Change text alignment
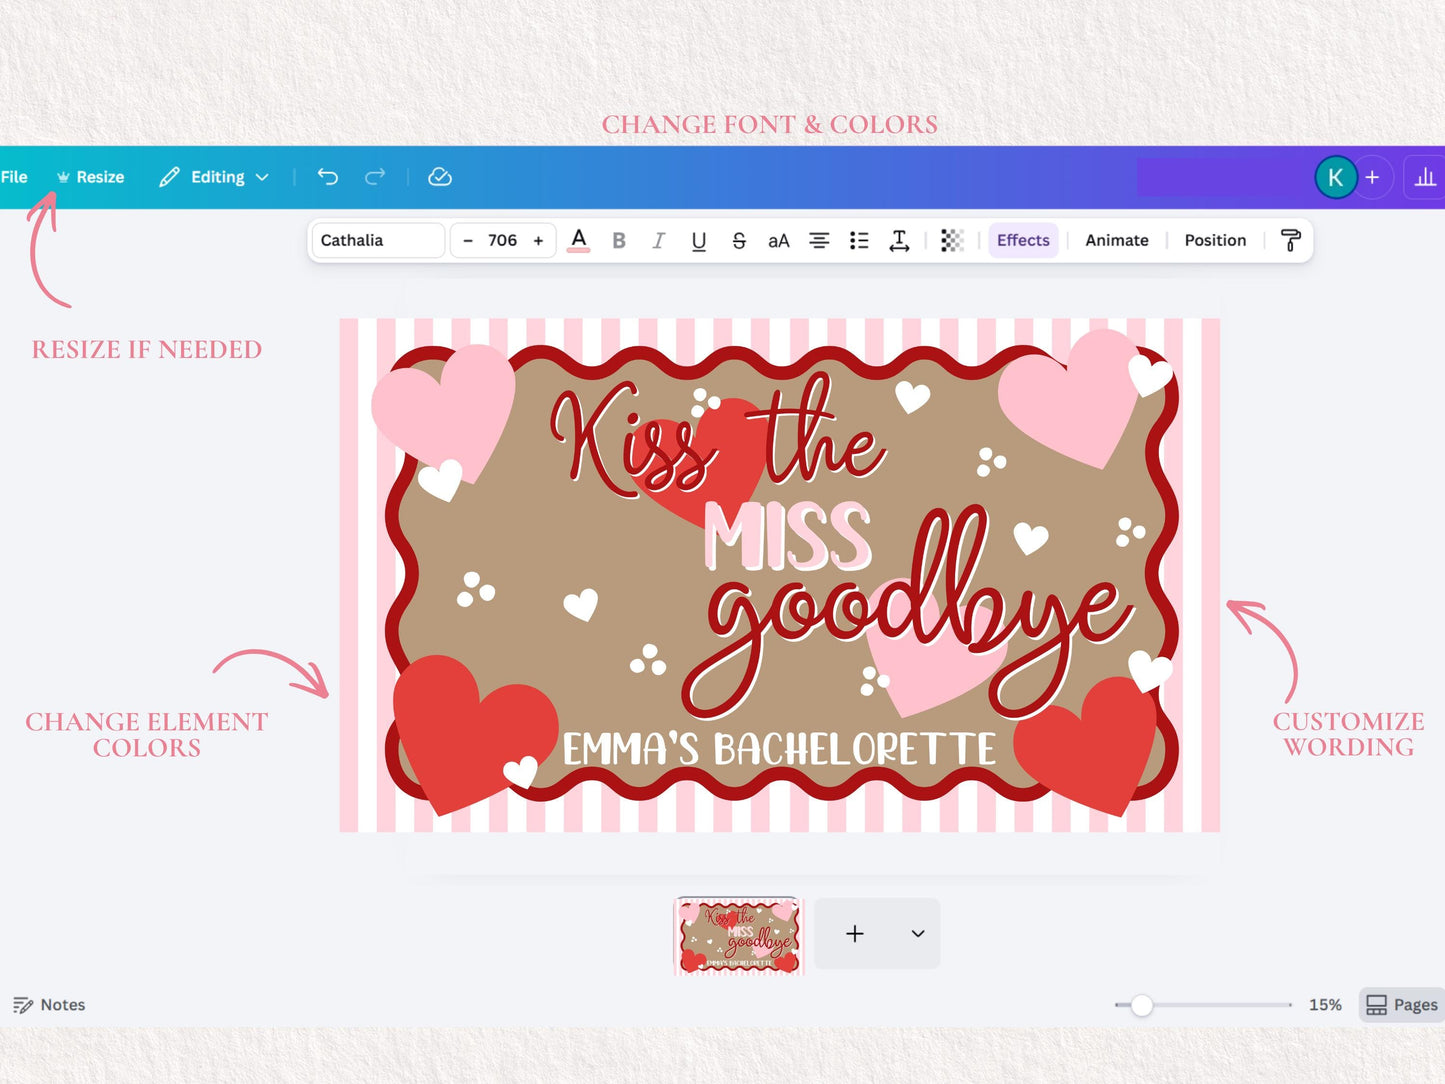Image resolution: width=1445 pixels, height=1084 pixels. [819, 240]
